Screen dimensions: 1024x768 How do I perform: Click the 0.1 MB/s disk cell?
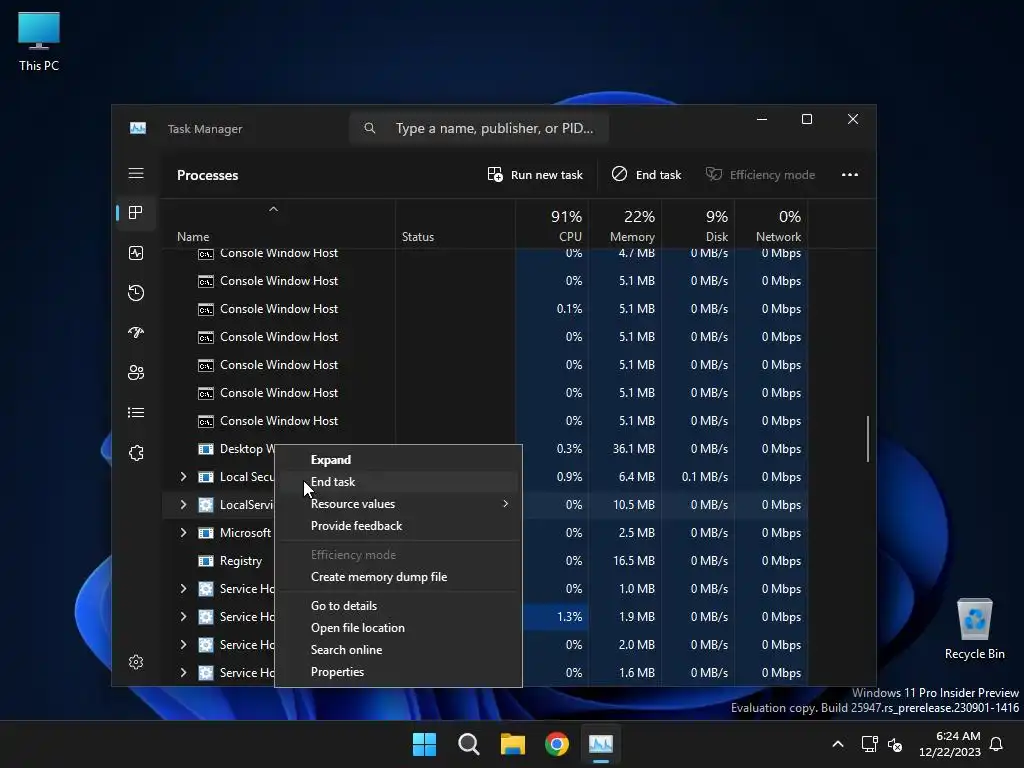tap(699, 477)
